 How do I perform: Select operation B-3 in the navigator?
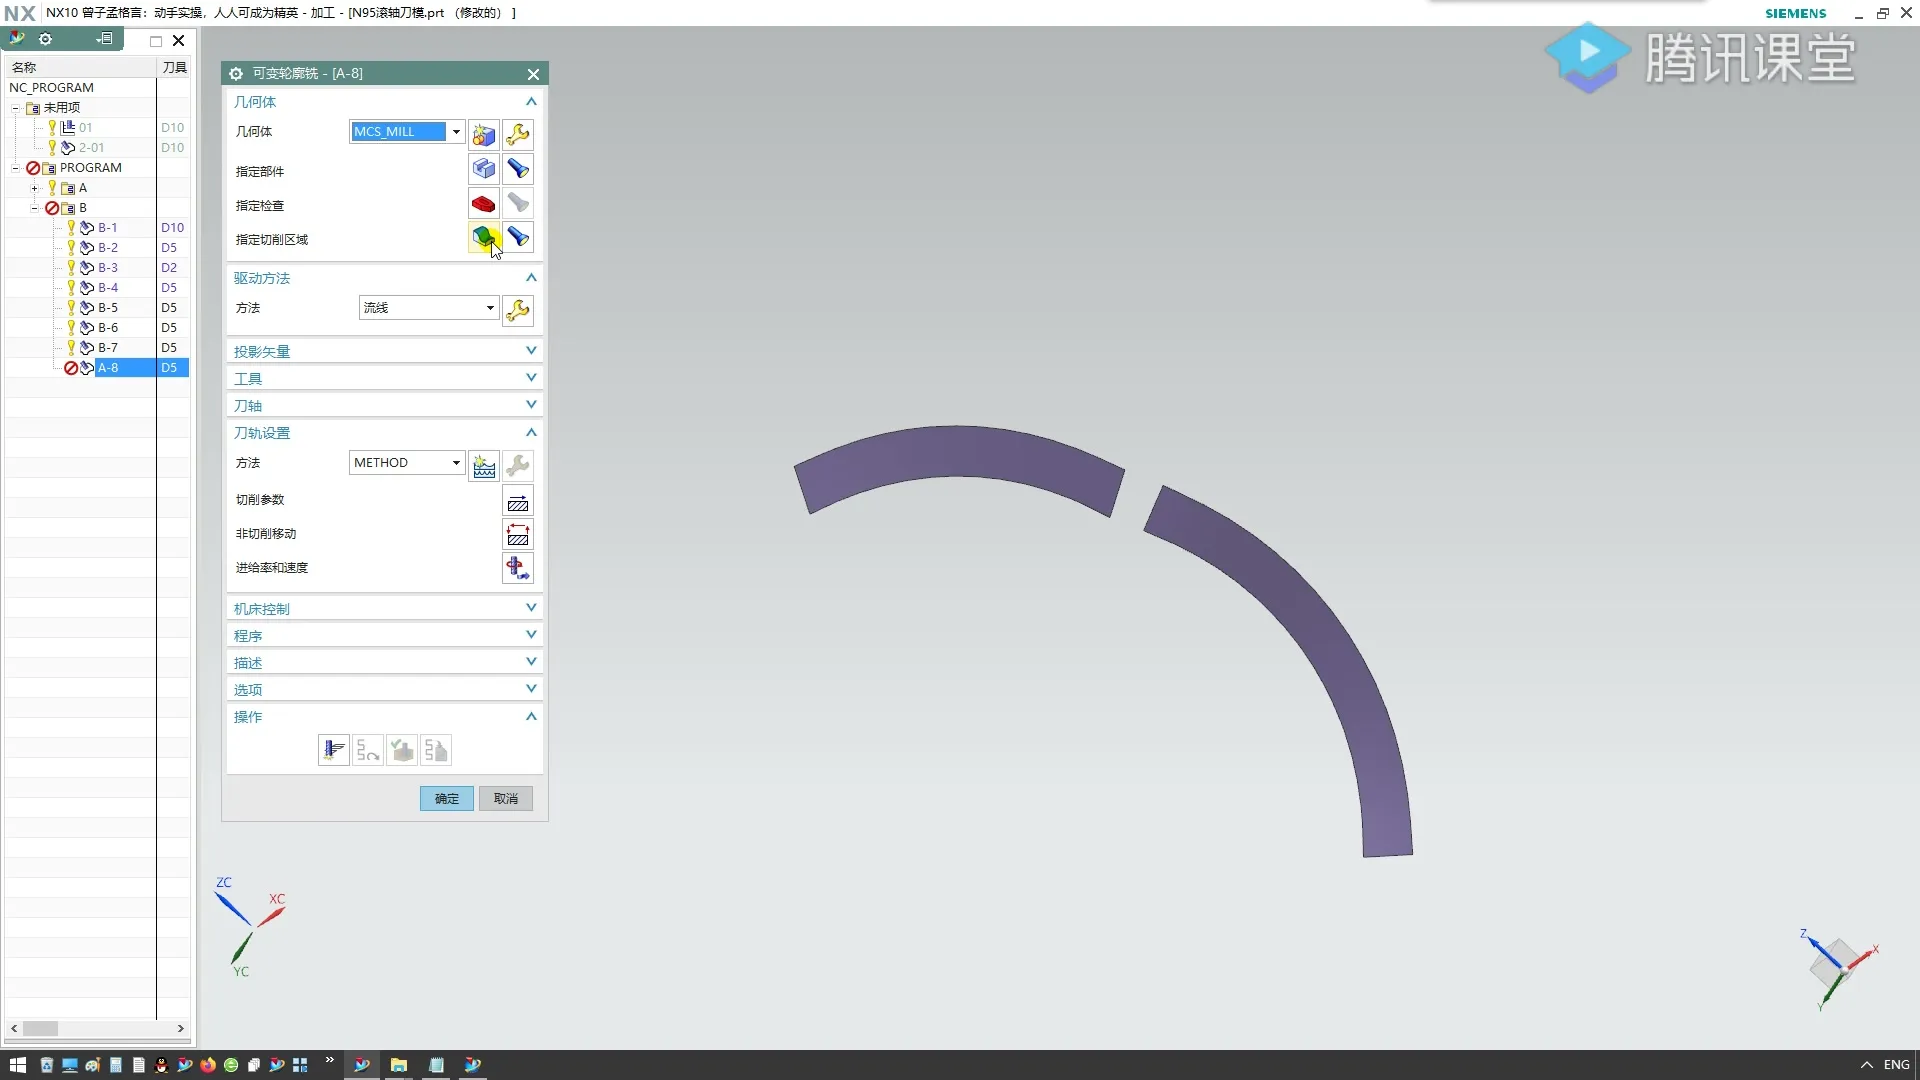pyautogui.click(x=108, y=268)
